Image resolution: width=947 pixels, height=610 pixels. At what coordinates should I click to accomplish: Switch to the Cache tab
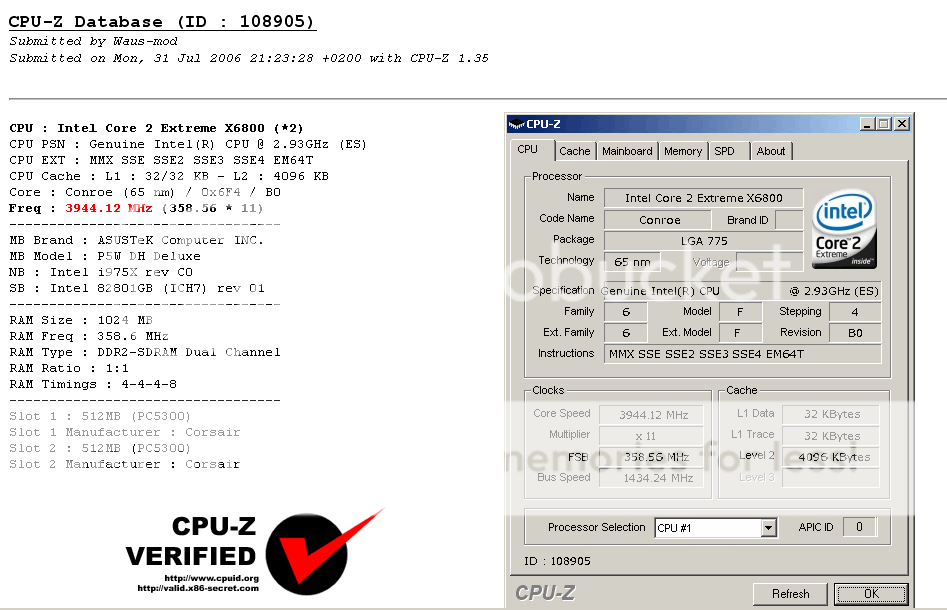tap(574, 150)
